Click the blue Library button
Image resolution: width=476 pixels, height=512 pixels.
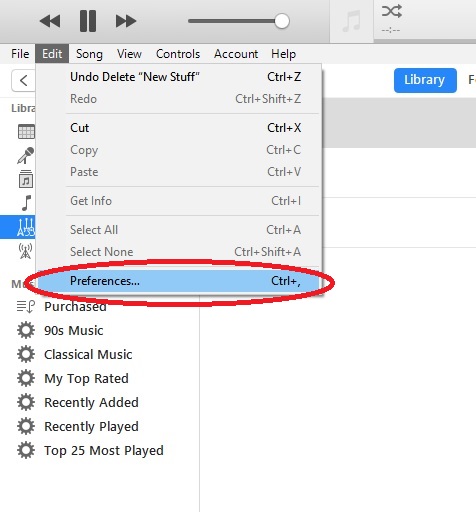[425, 80]
